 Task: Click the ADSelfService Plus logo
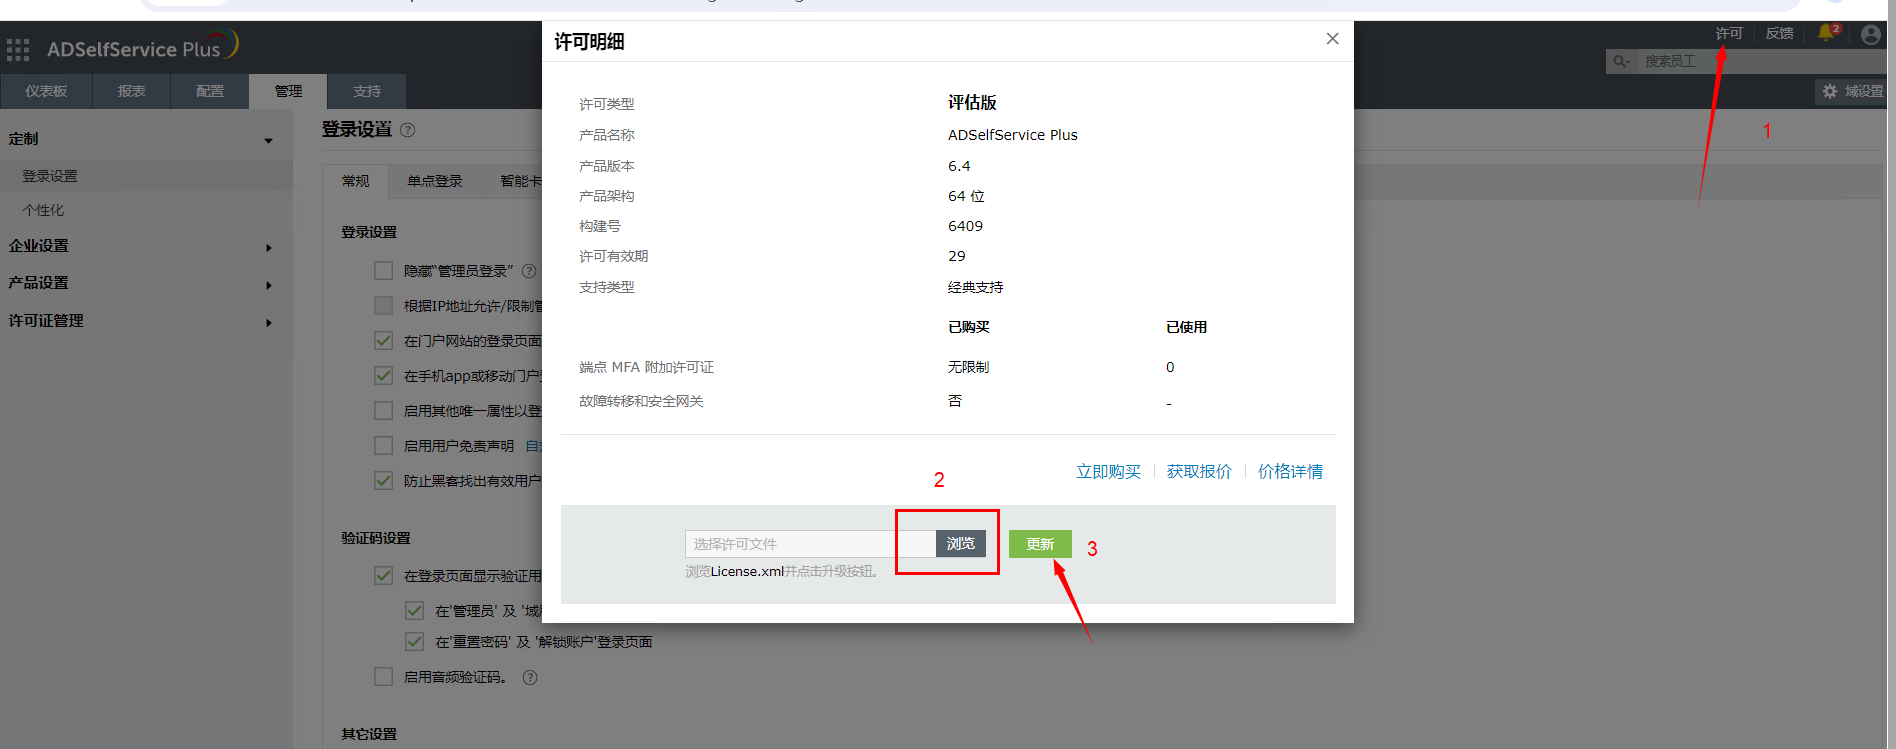point(142,47)
